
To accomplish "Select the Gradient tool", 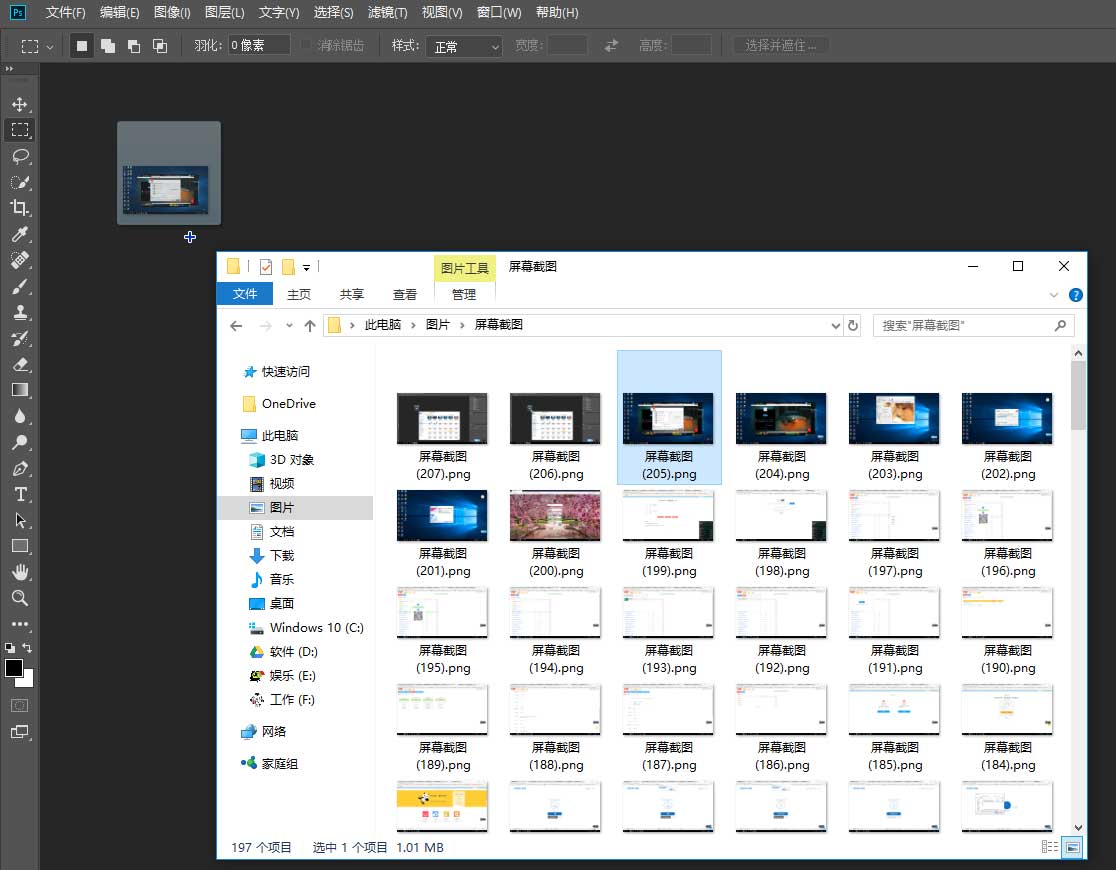I will (x=22, y=390).
